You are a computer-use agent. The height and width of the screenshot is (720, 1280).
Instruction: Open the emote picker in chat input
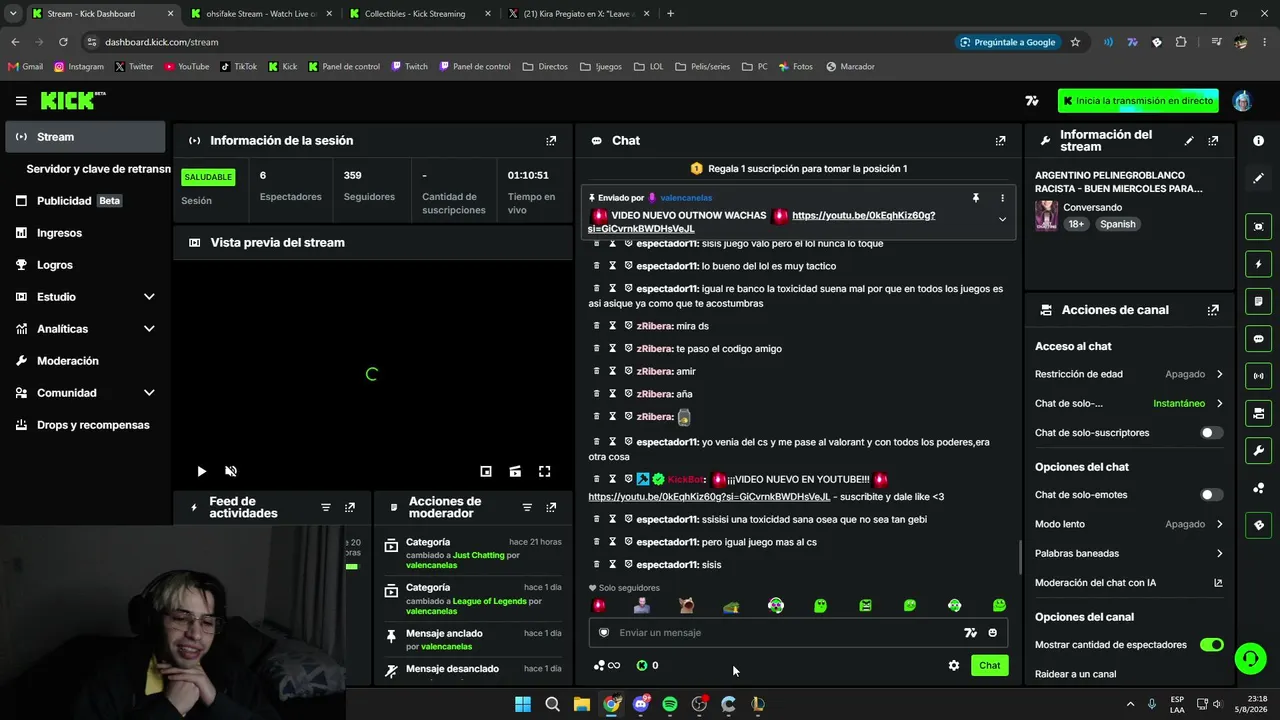992,633
